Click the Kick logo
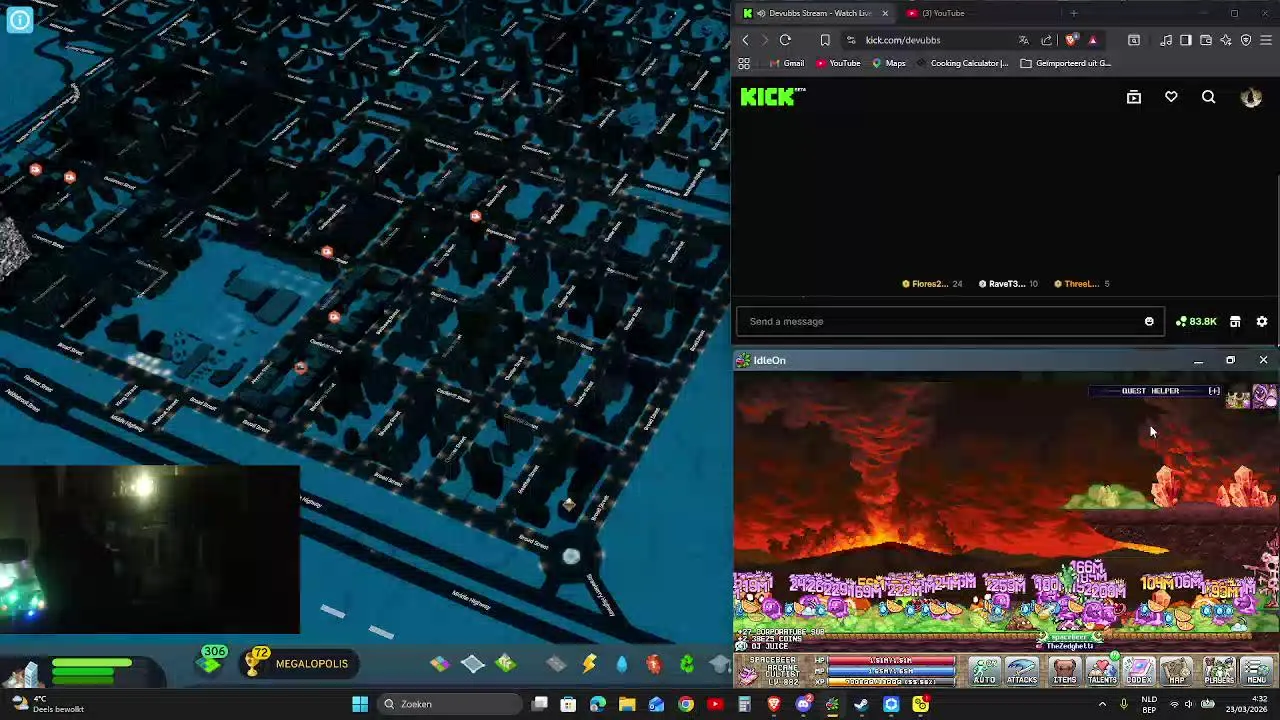Image resolution: width=1280 pixels, height=720 pixels. pos(772,96)
